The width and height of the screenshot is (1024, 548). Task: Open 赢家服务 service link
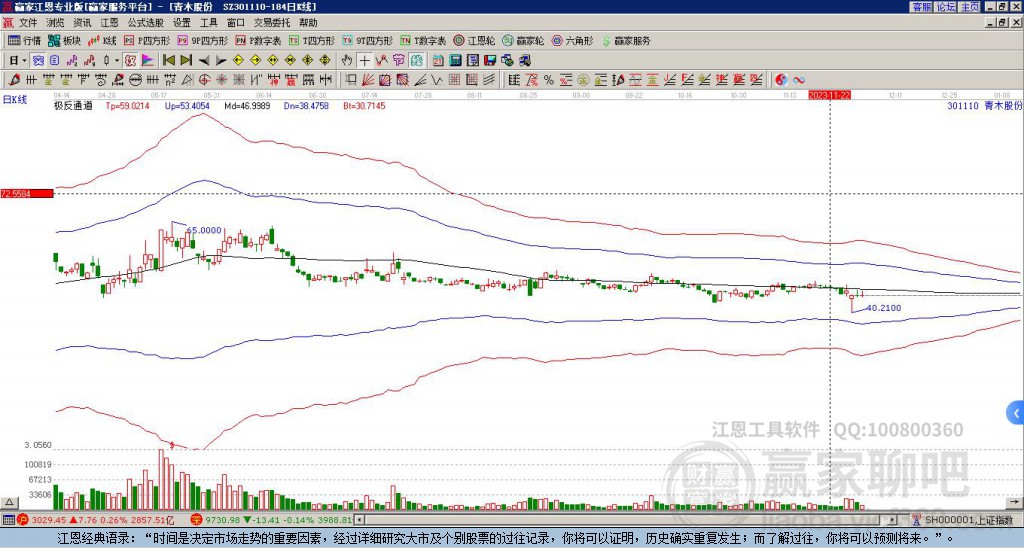point(626,40)
